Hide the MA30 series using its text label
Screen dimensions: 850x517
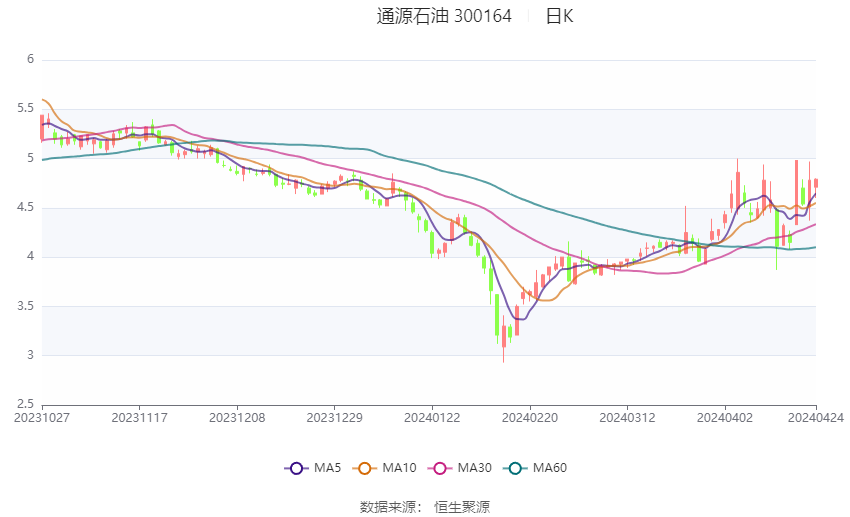pyautogui.click(x=473, y=468)
